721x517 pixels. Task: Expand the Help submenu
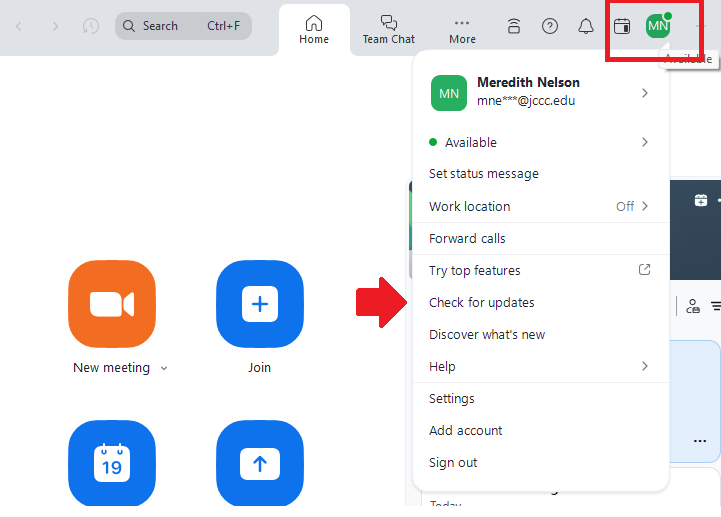(541, 366)
